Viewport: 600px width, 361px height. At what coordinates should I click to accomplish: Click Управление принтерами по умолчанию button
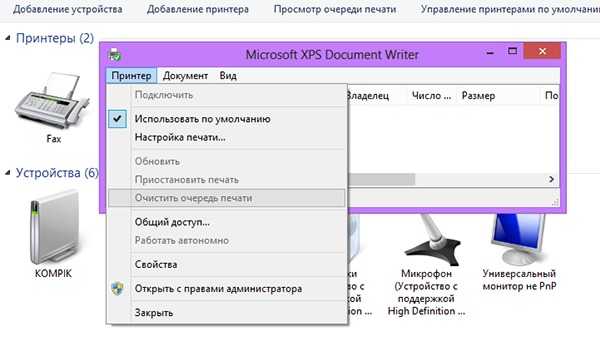point(510,9)
